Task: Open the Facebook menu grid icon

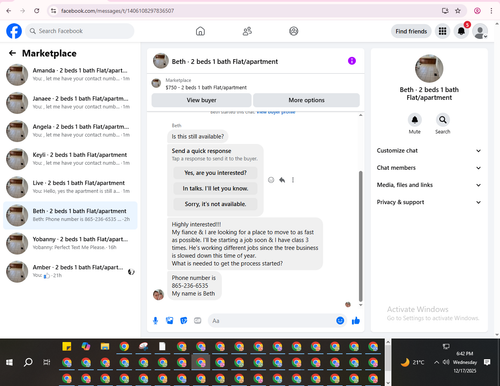Action: click(442, 31)
